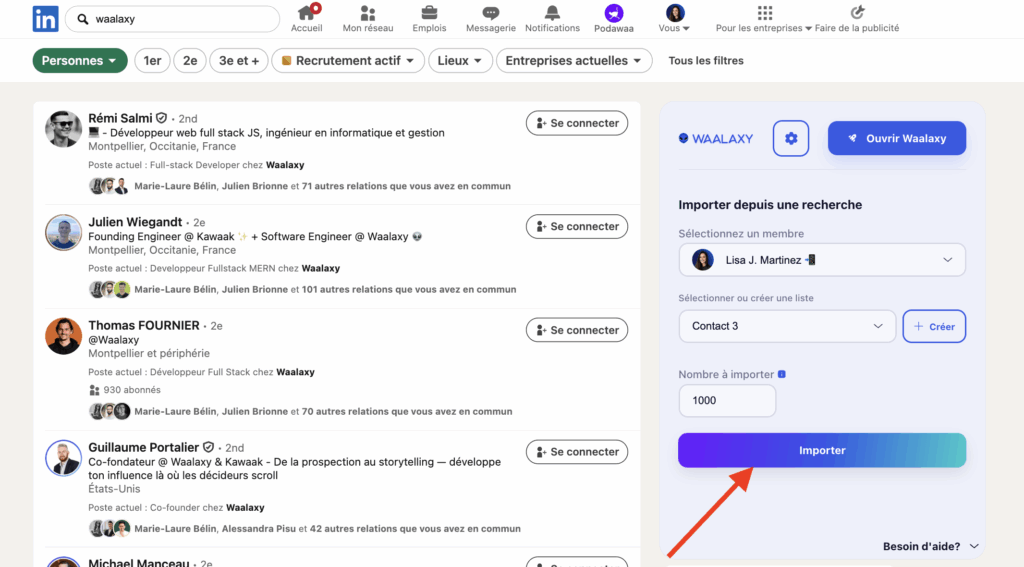Viewport: 1024px width, 567px height.
Task: Open Thomas FOURNIER profile name link
Action: 144,325
